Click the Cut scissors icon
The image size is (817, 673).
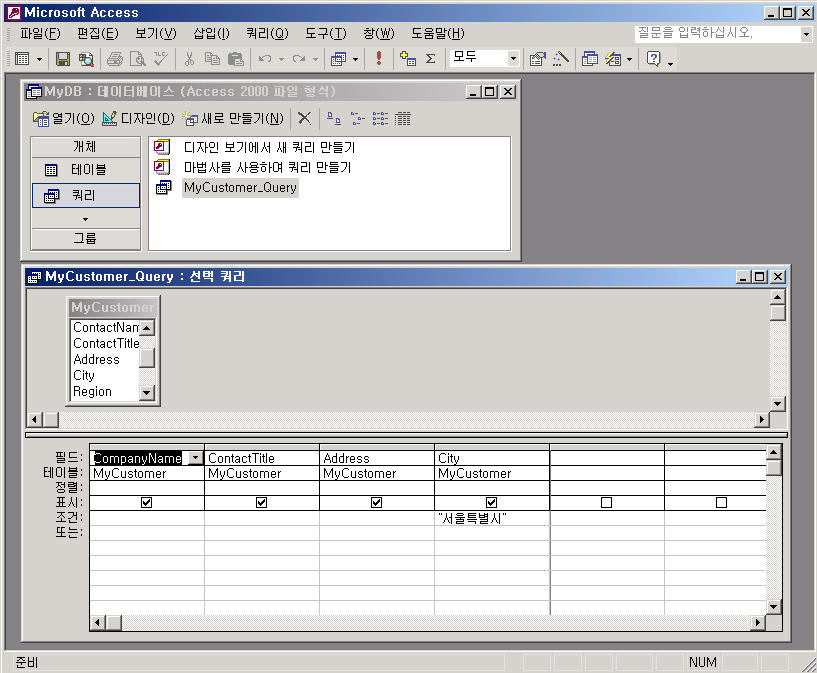click(x=189, y=59)
